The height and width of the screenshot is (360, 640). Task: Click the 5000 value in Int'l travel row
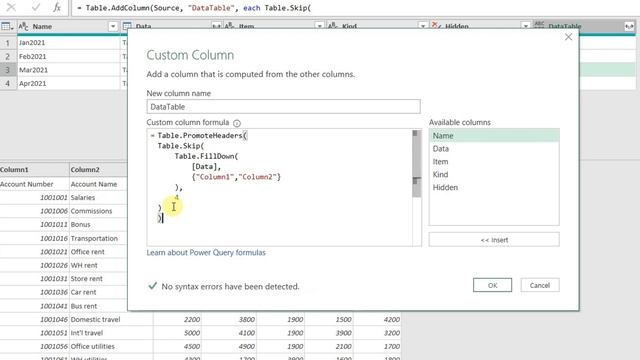(x=178, y=333)
